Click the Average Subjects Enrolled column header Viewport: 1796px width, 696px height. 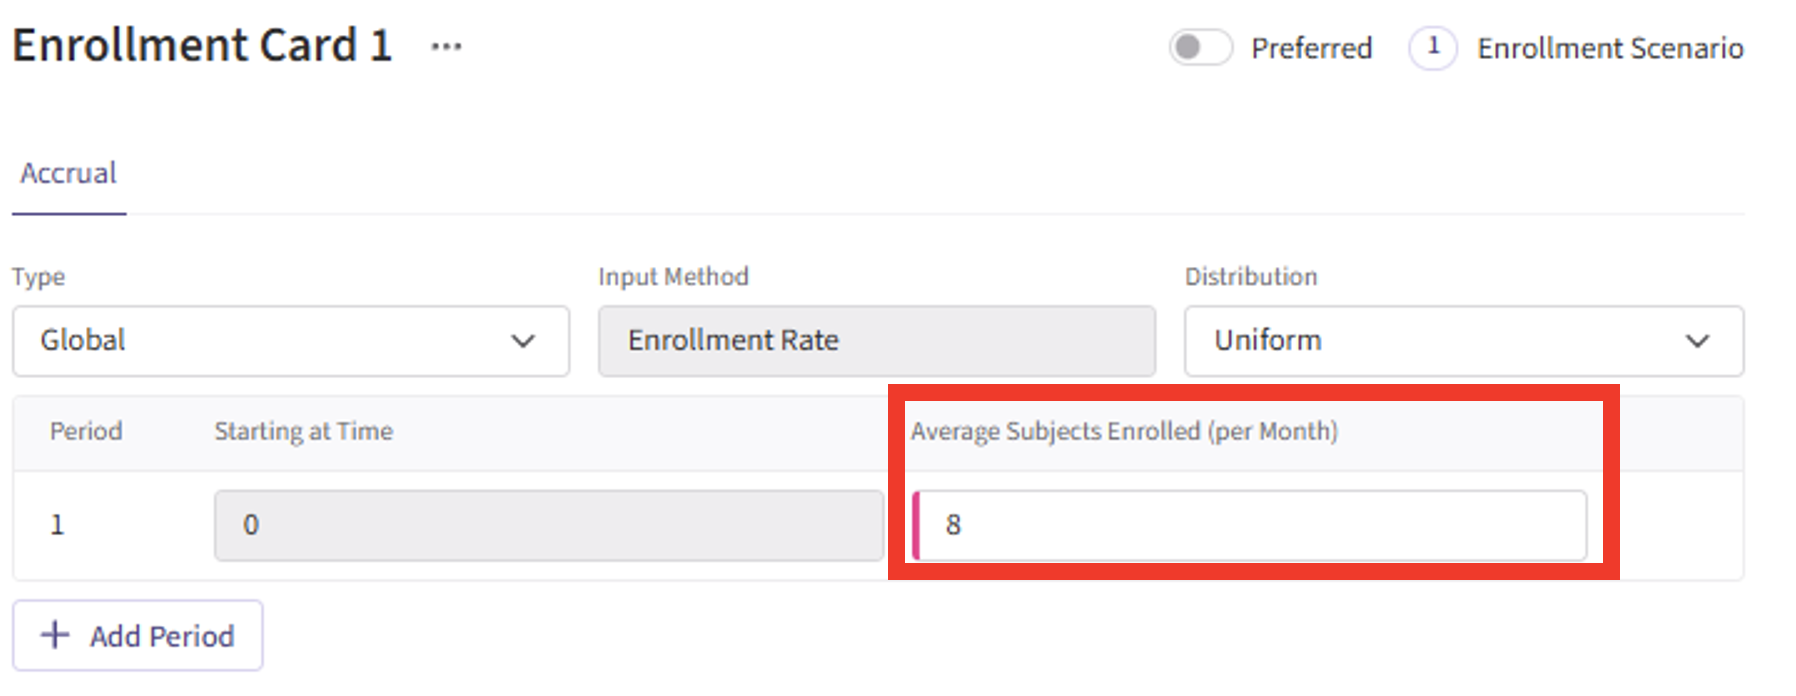tap(1123, 431)
